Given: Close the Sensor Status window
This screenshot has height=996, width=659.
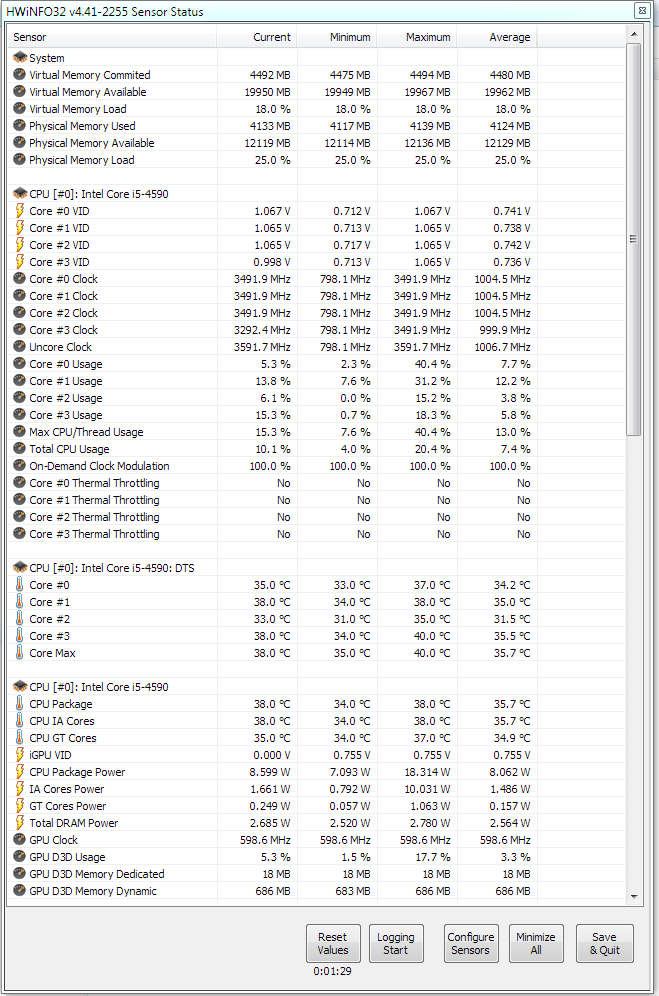Looking at the screenshot, I should tap(642, 11).
